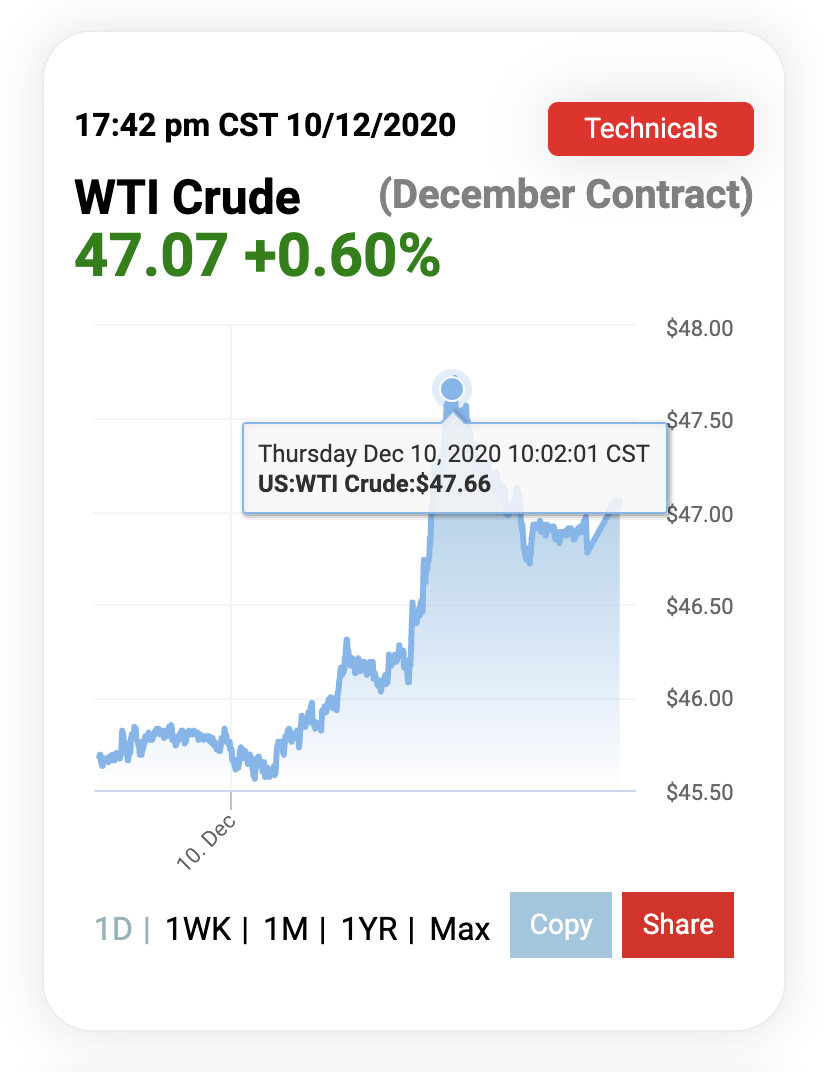This screenshot has width=824, height=1072.
Task: Copy the WTI Crude chart
Action: (560, 925)
